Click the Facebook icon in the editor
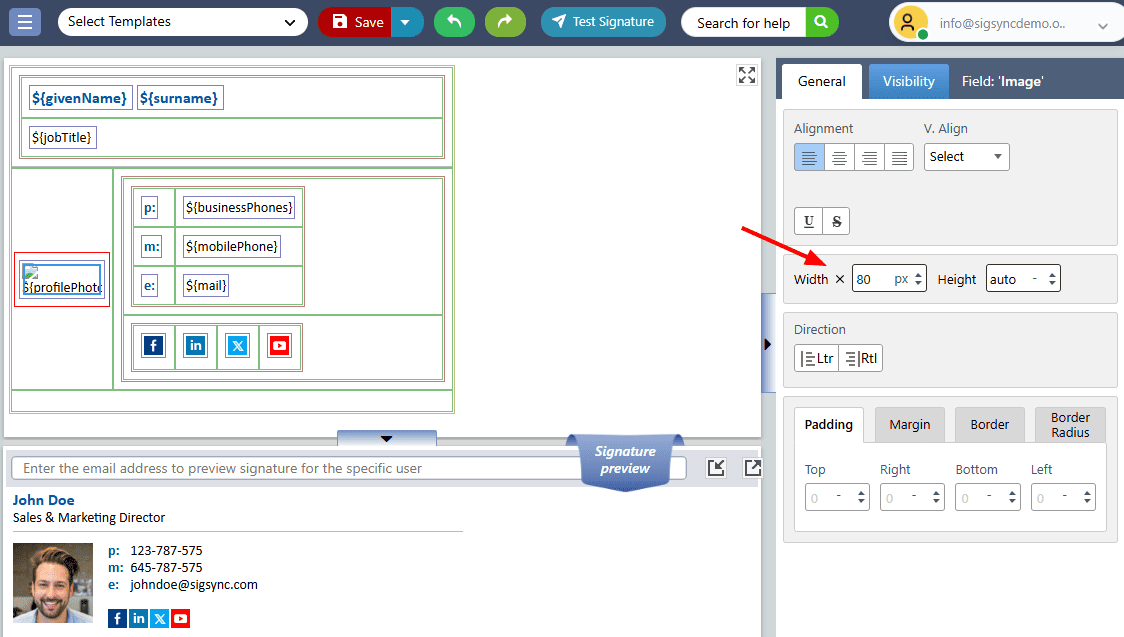This screenshot has width=1124, height=637. (x=153, y=346)
